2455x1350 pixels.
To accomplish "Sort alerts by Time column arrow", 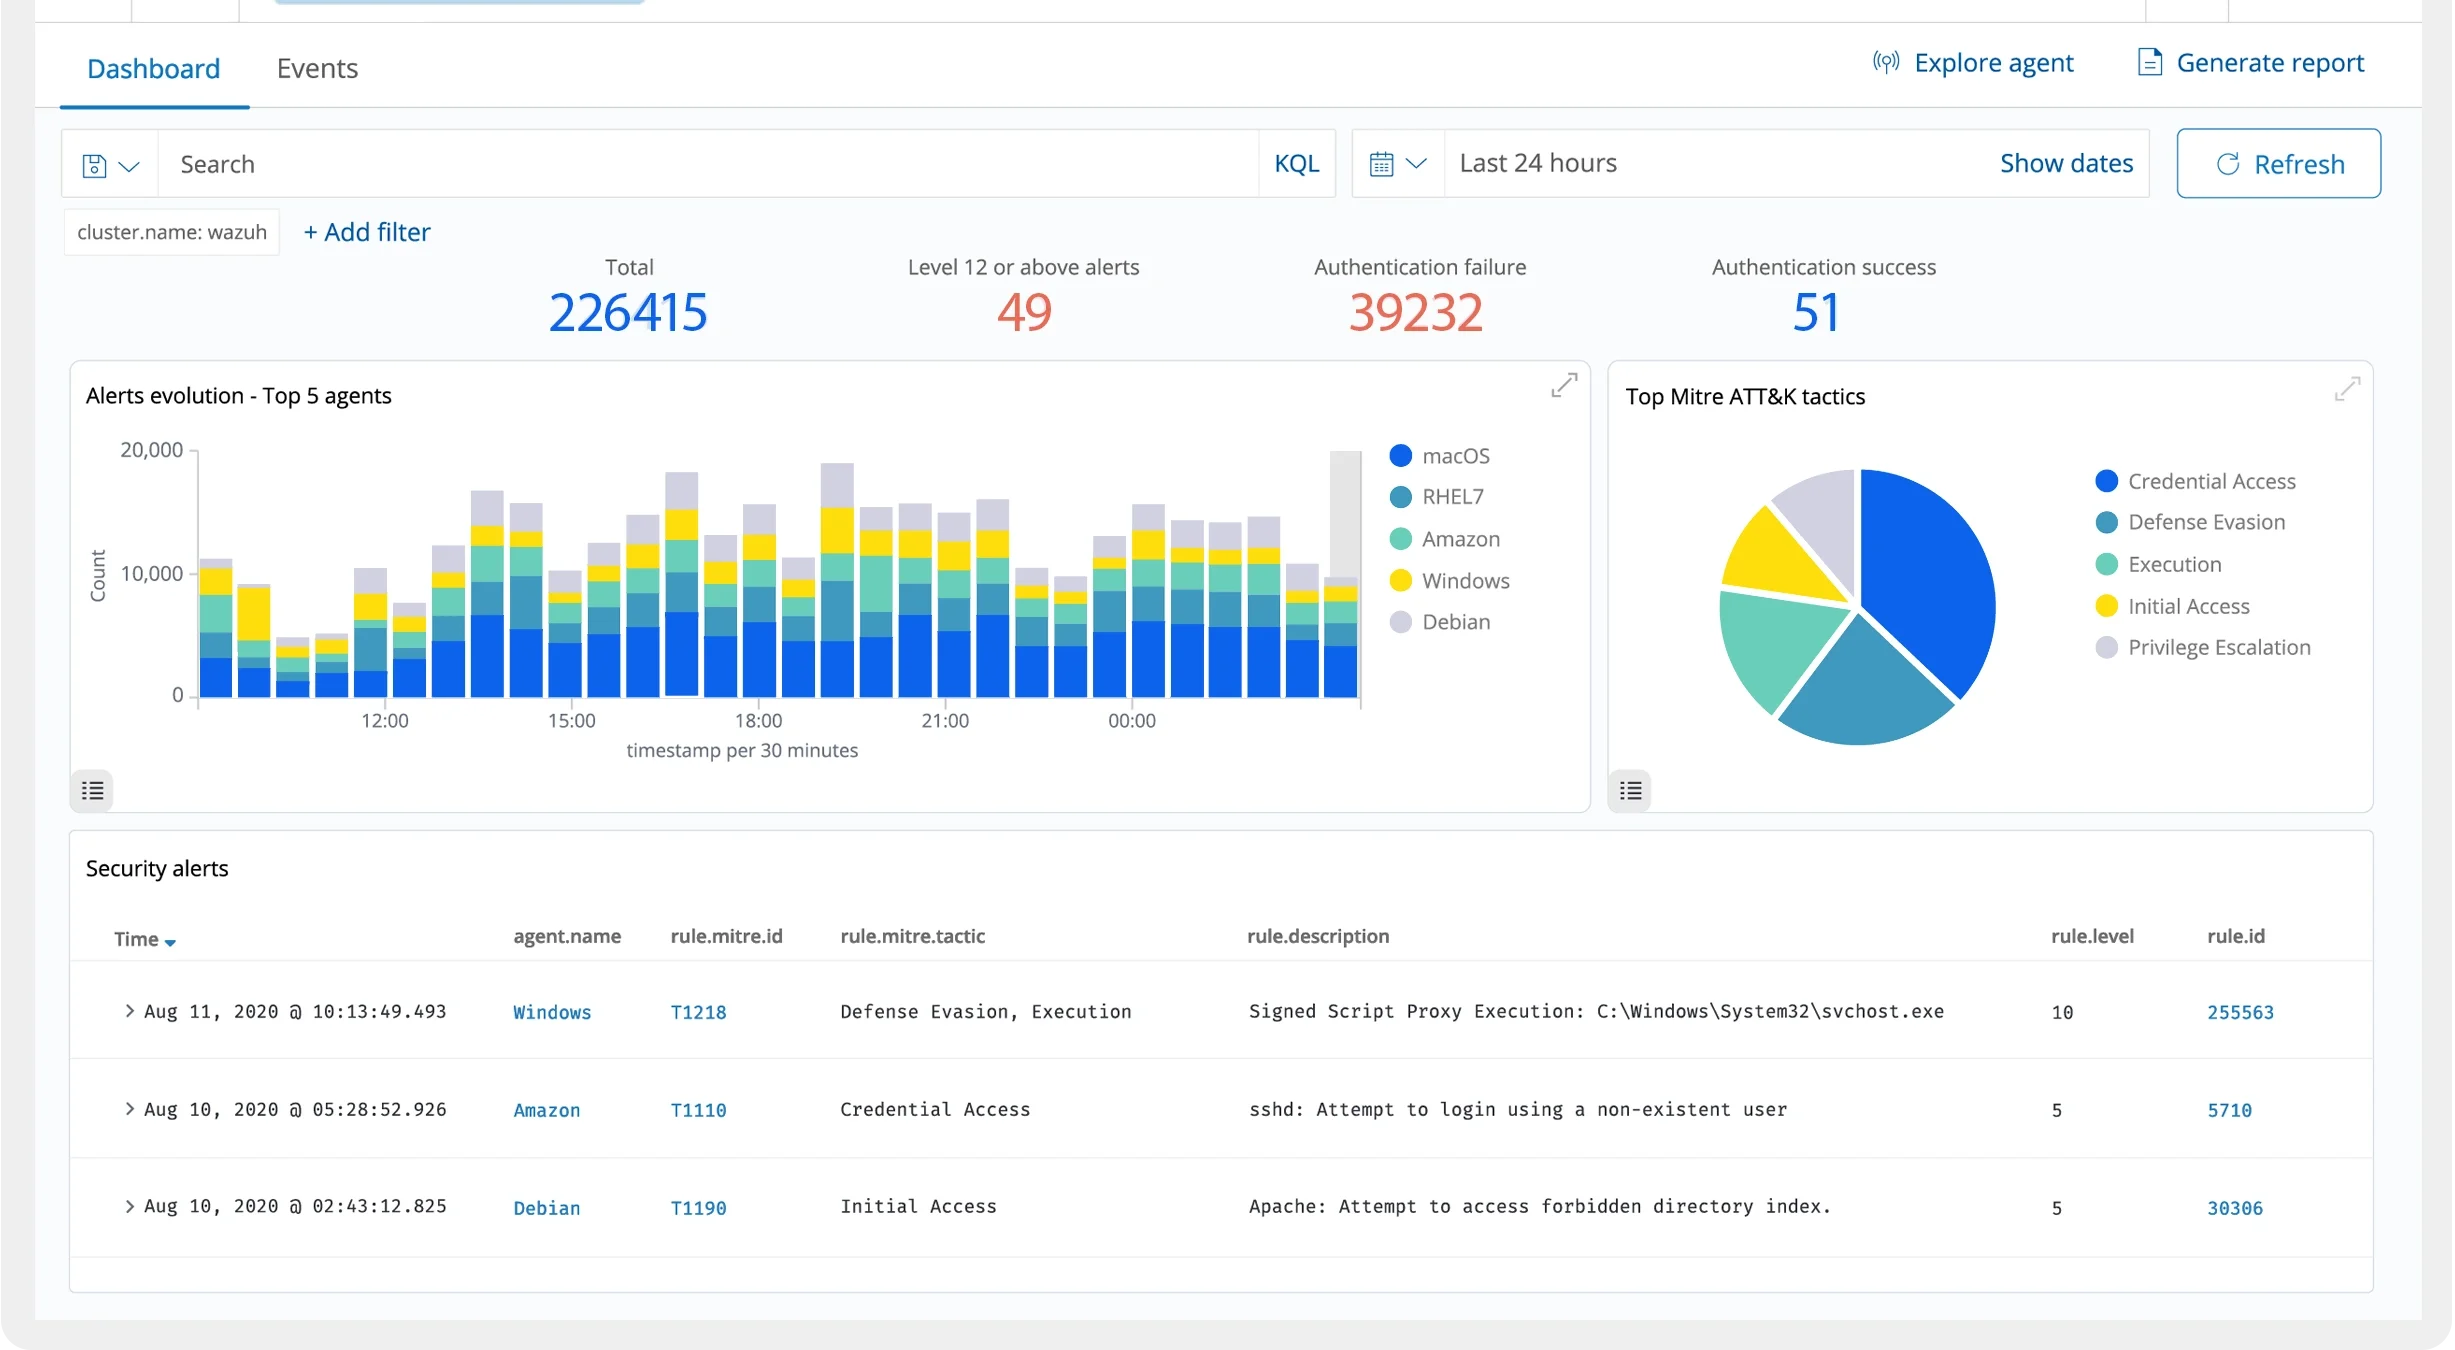I will click(170, 942).
